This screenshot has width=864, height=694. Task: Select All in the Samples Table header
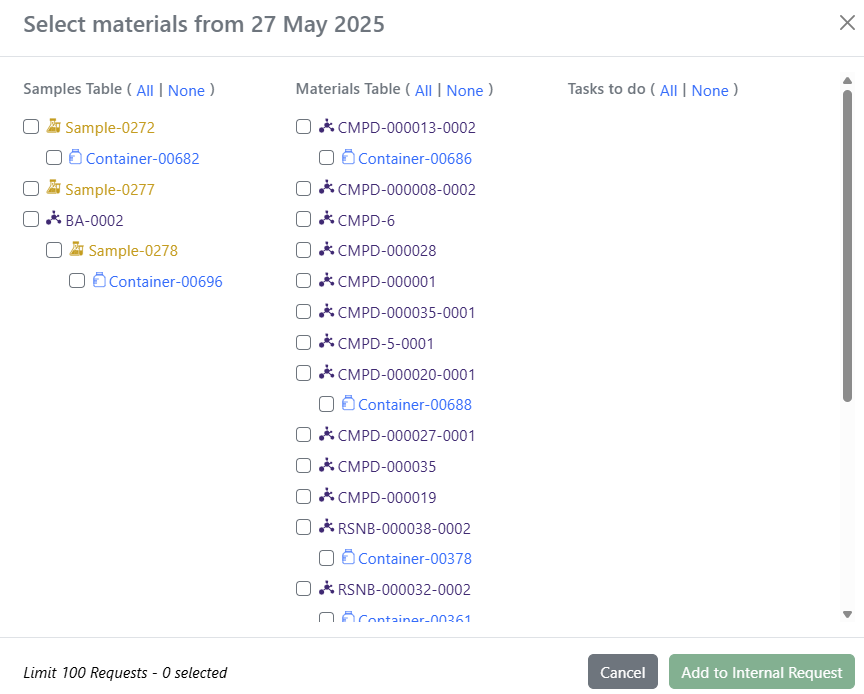point(145,90)
